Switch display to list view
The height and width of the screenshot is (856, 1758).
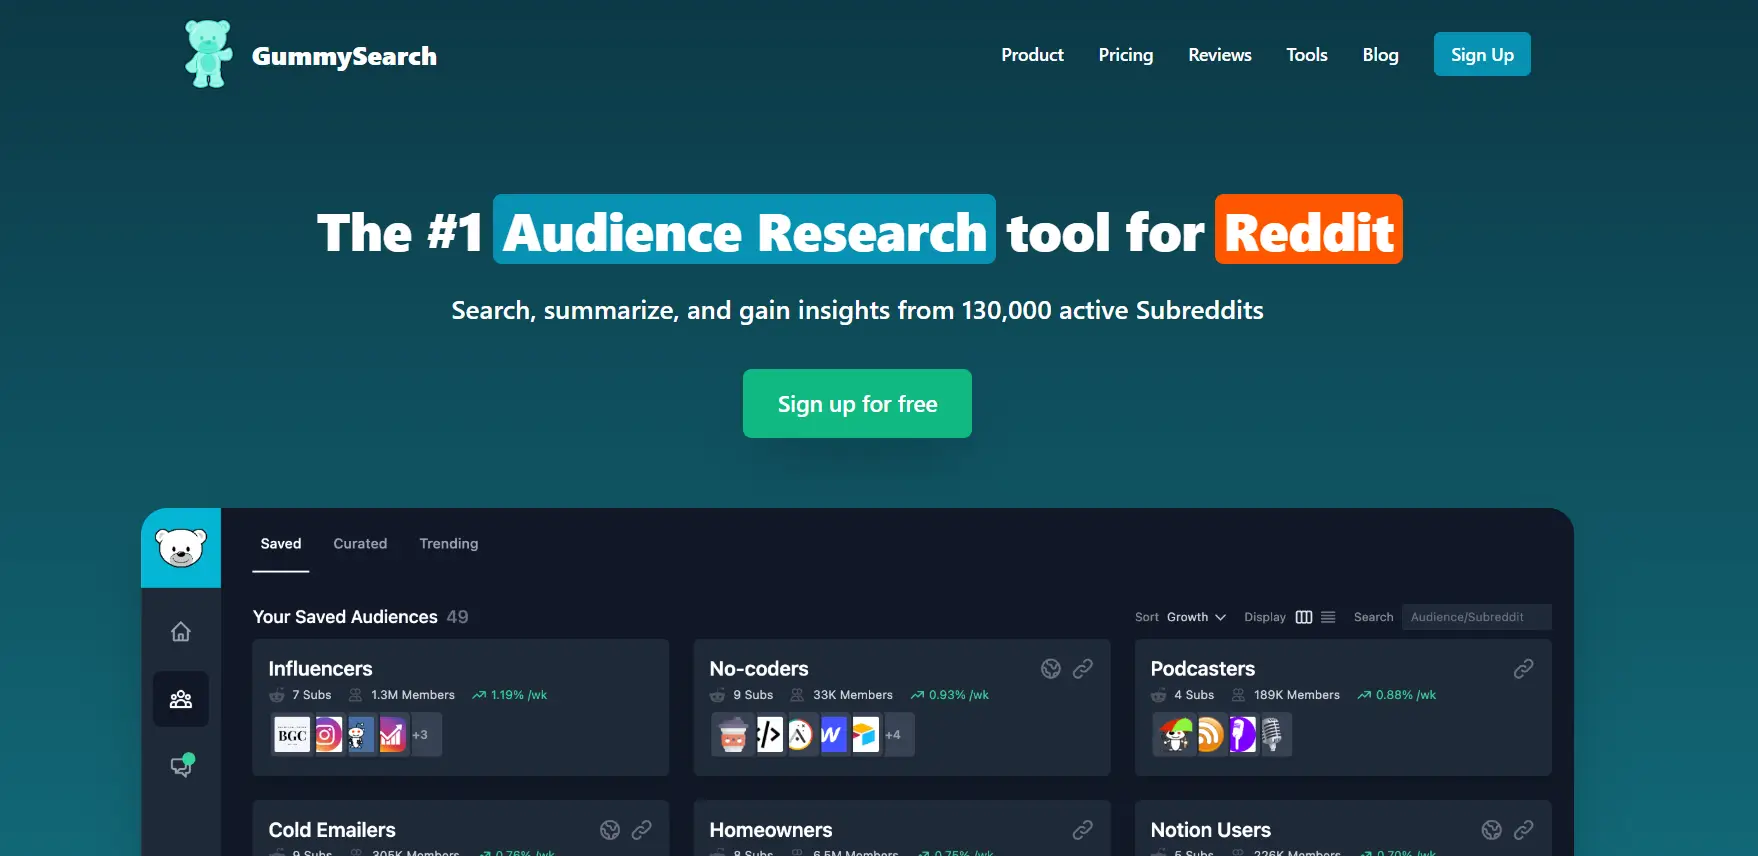[1328, 617]
